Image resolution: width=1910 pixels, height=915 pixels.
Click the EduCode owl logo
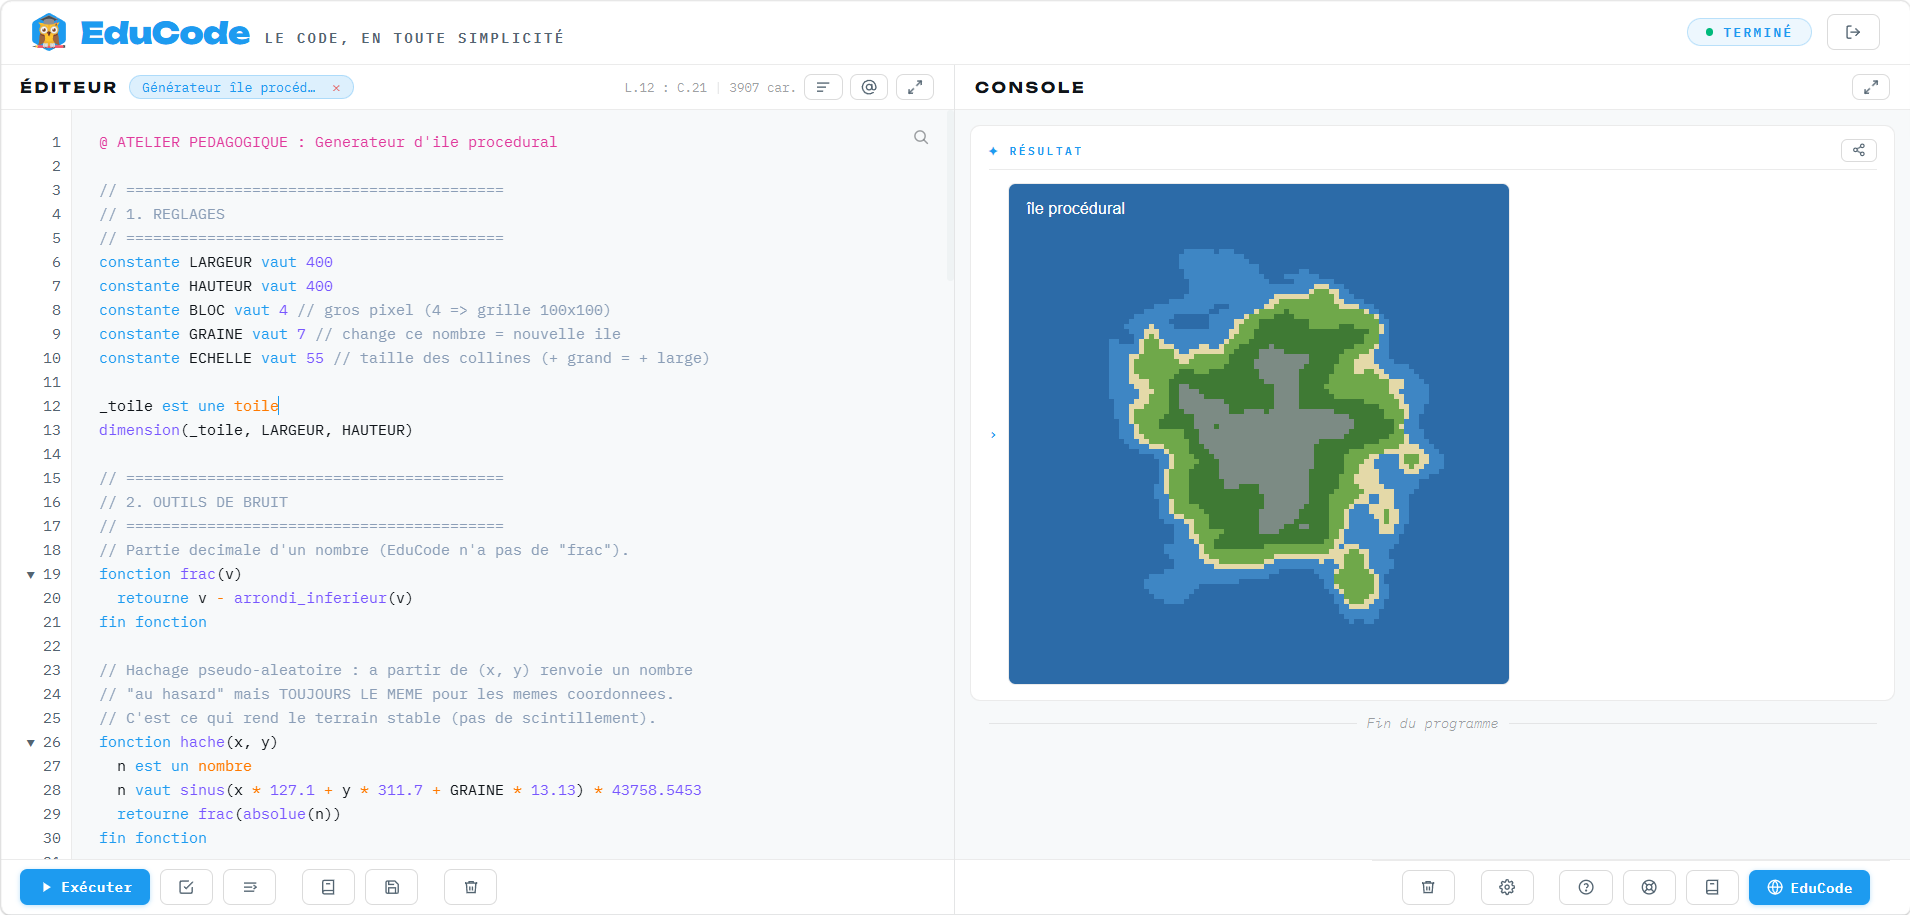48,32
